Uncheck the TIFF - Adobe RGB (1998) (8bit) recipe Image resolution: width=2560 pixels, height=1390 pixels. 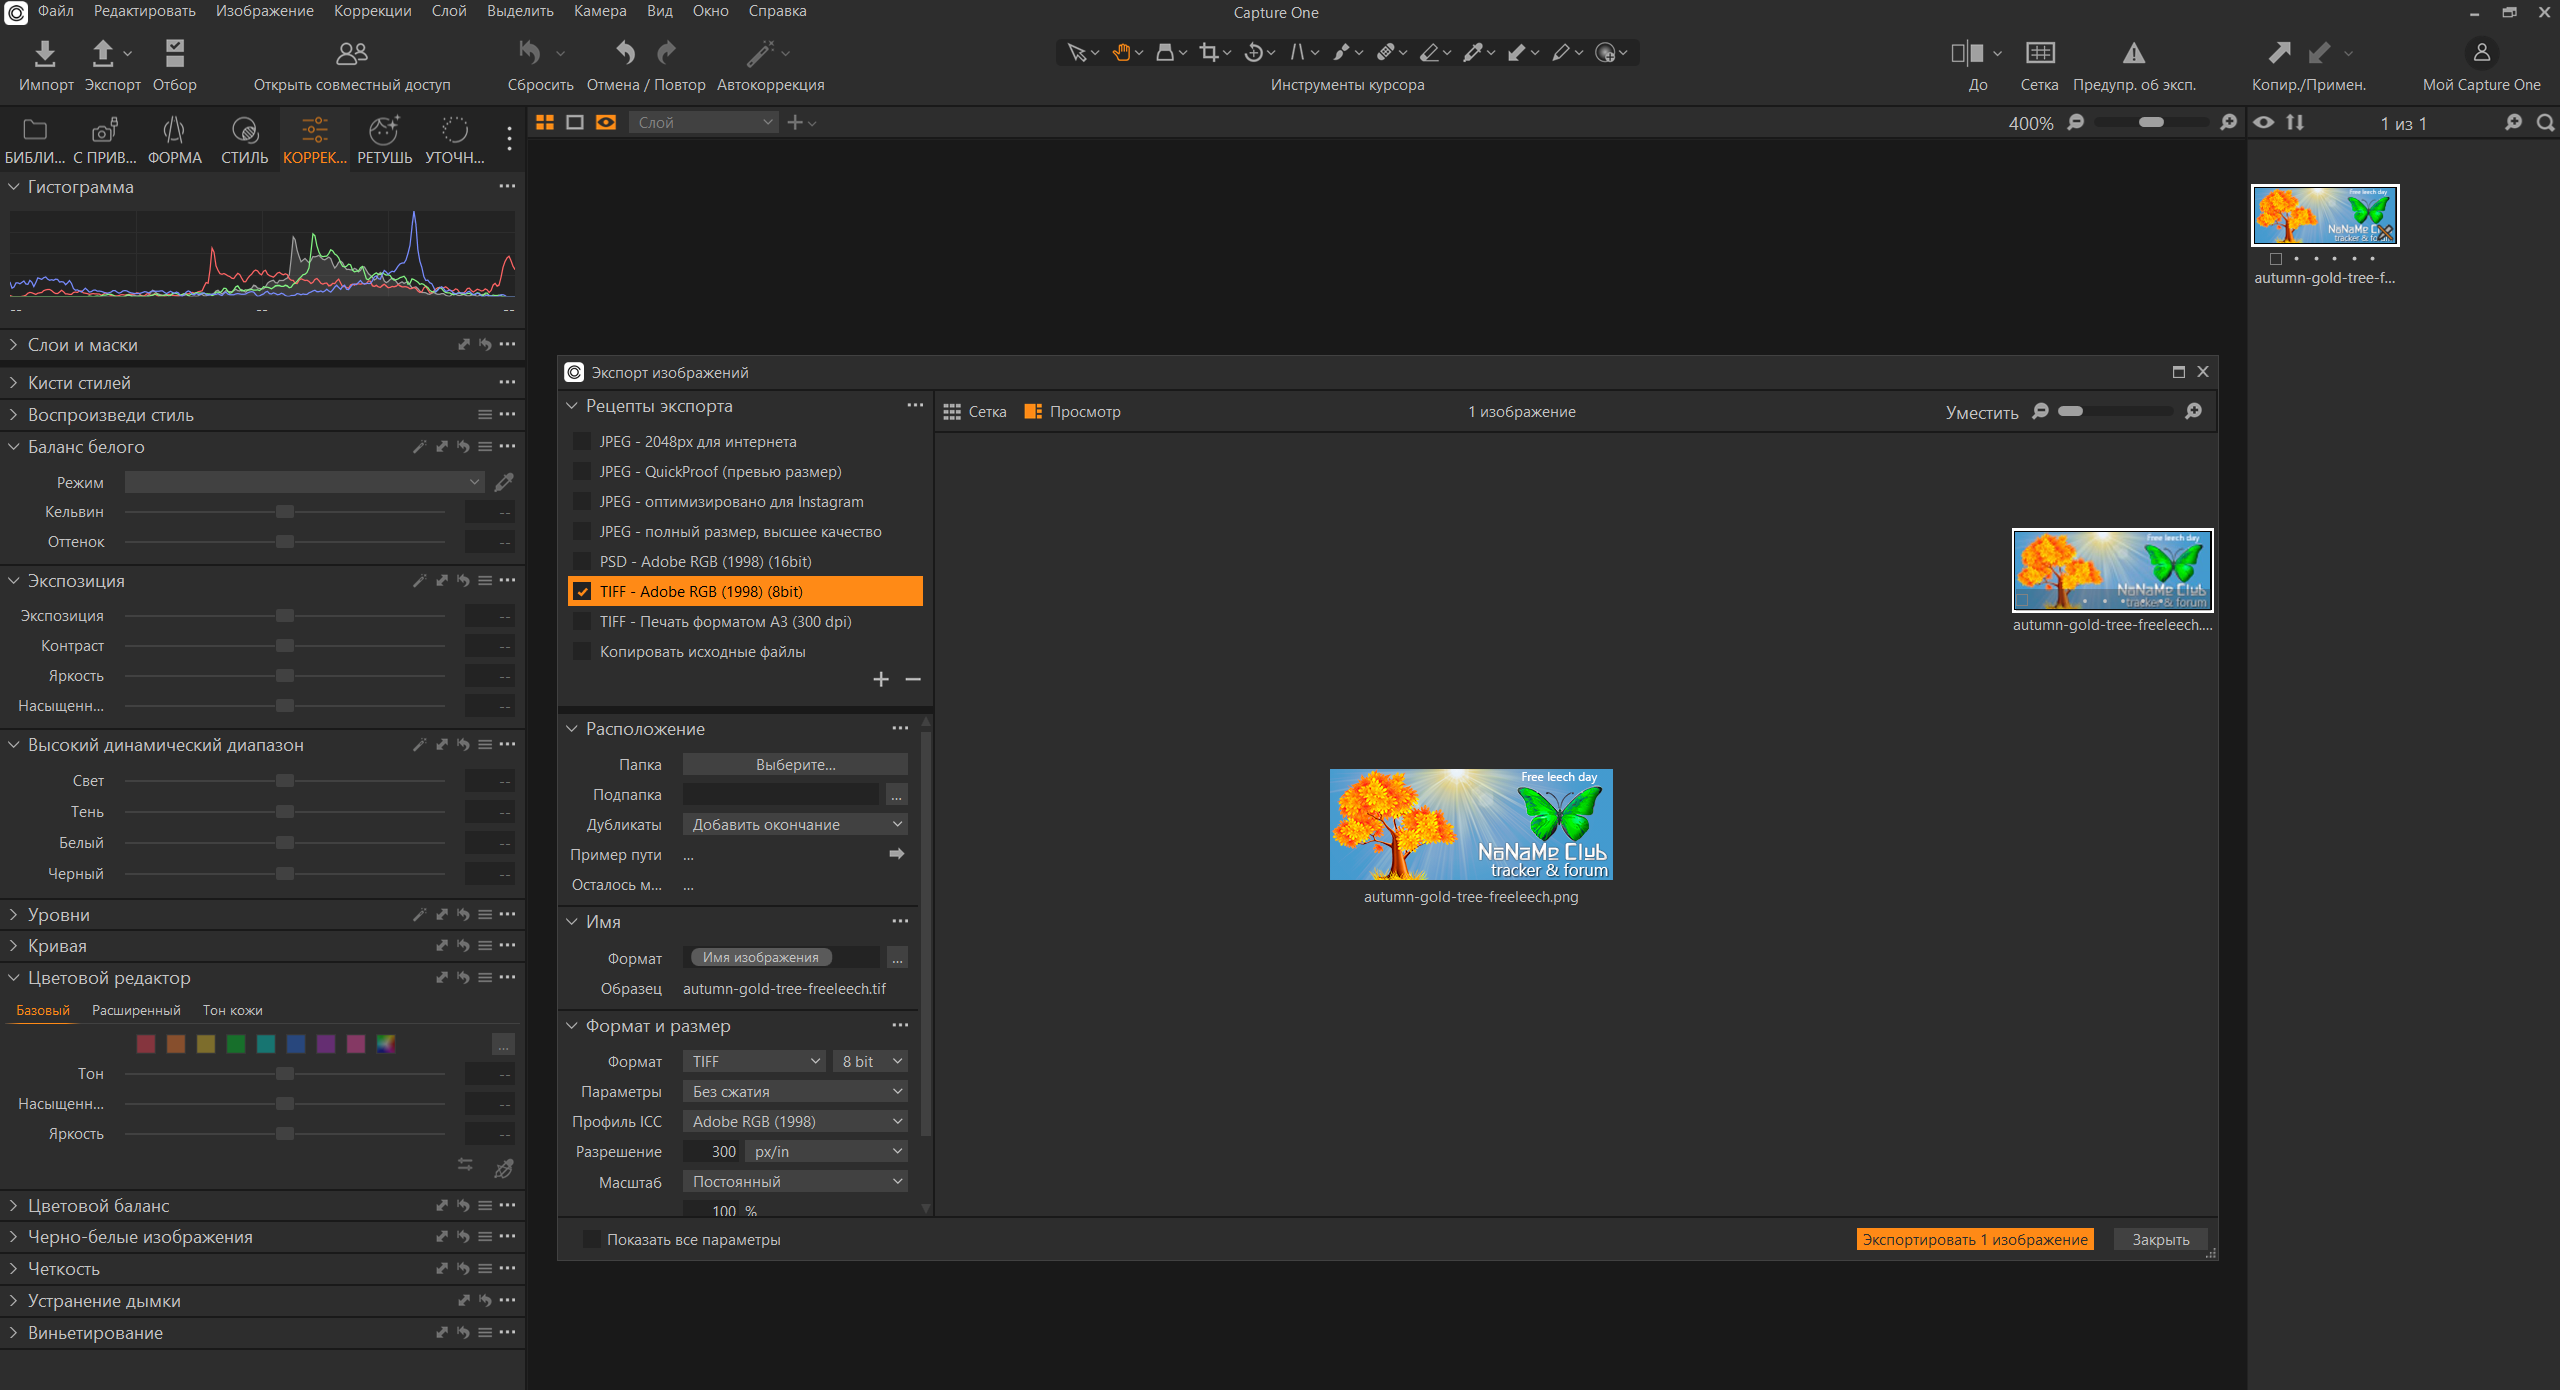(x=582, y=592)
